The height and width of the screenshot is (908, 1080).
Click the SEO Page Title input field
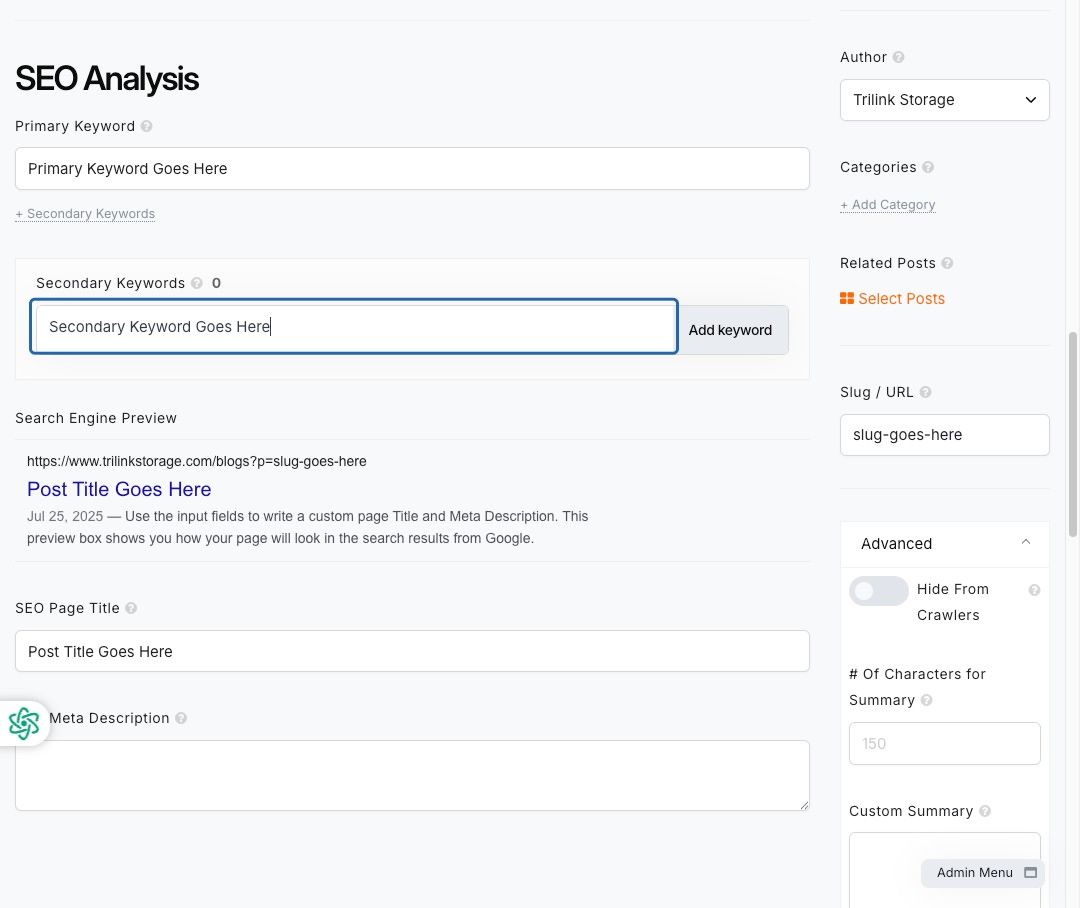[412, 651]
